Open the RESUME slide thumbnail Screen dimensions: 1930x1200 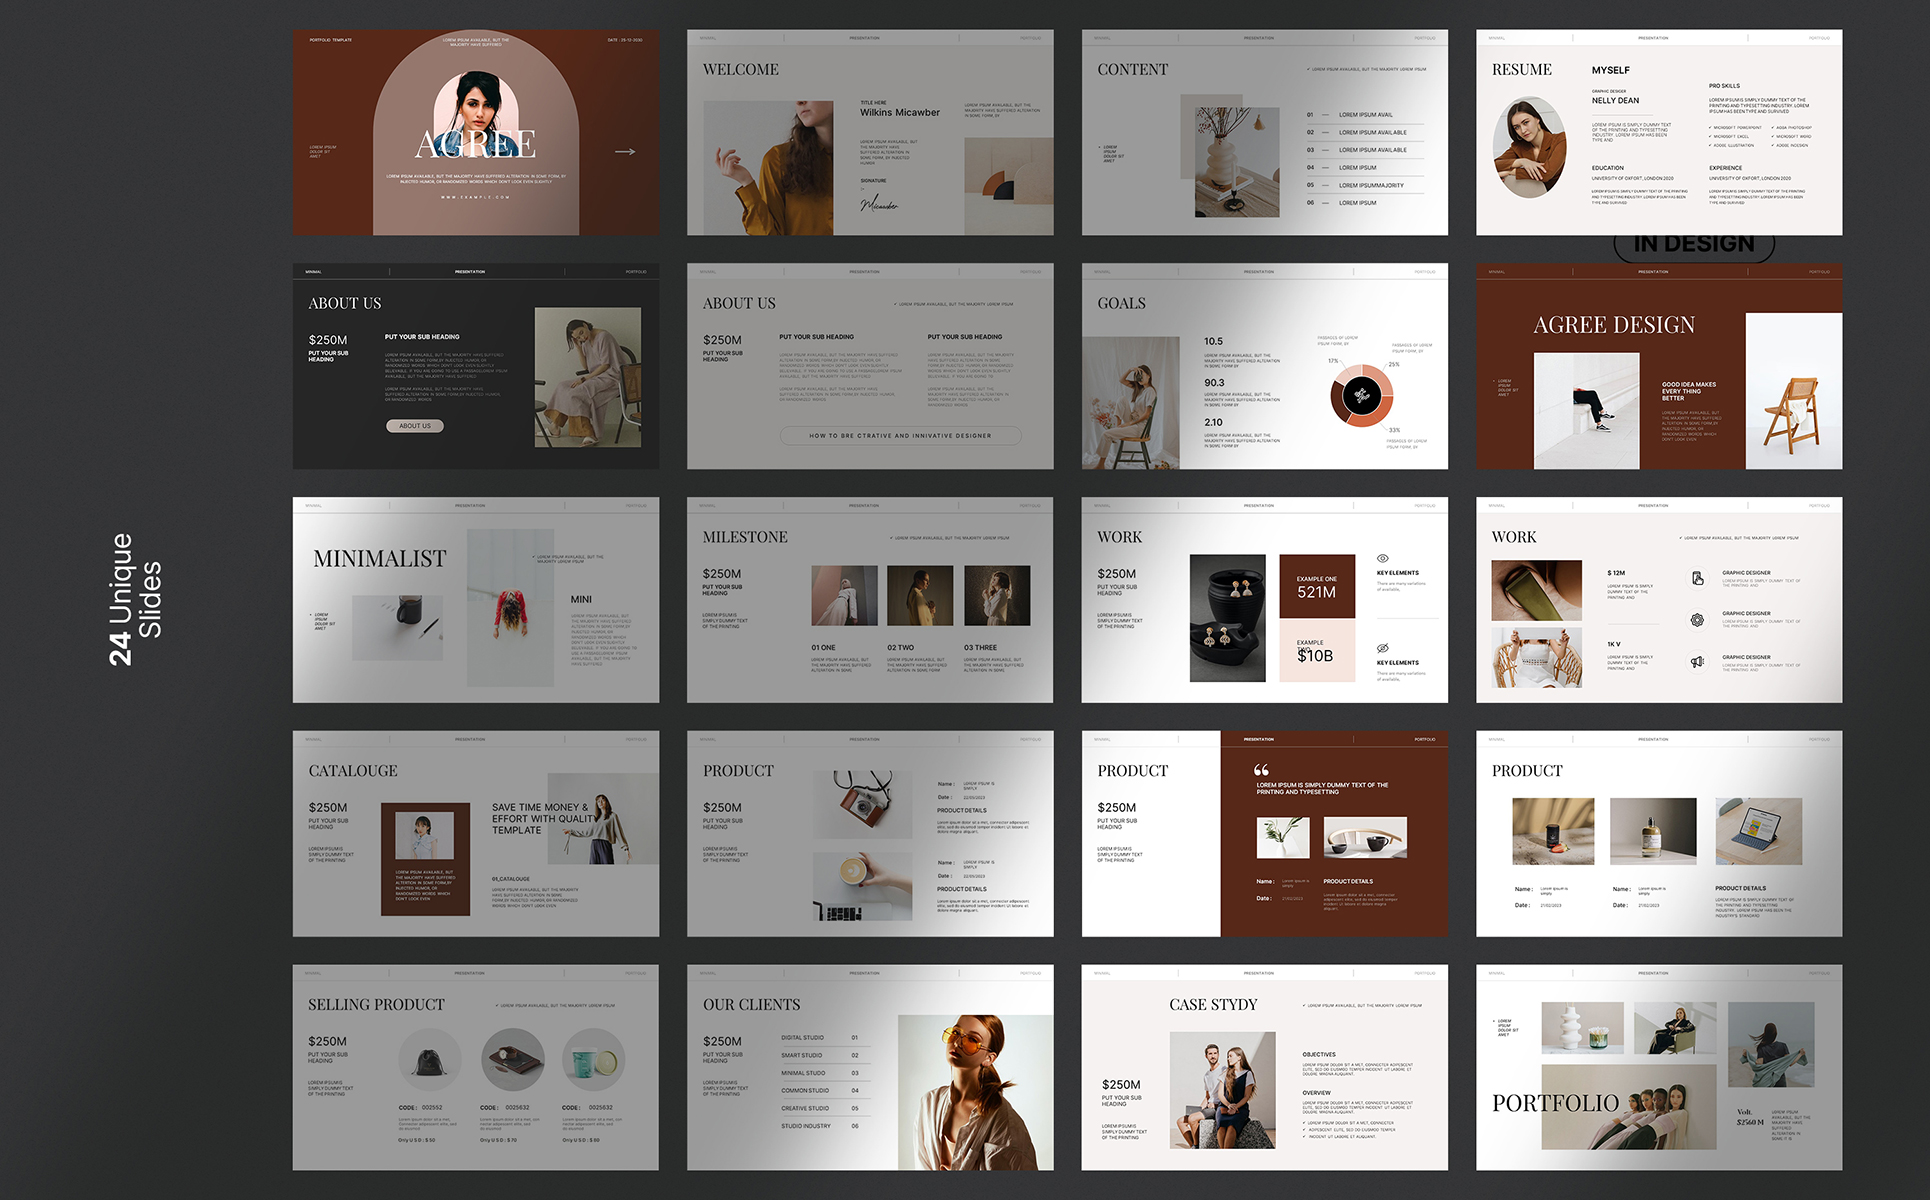[1659, 133]
